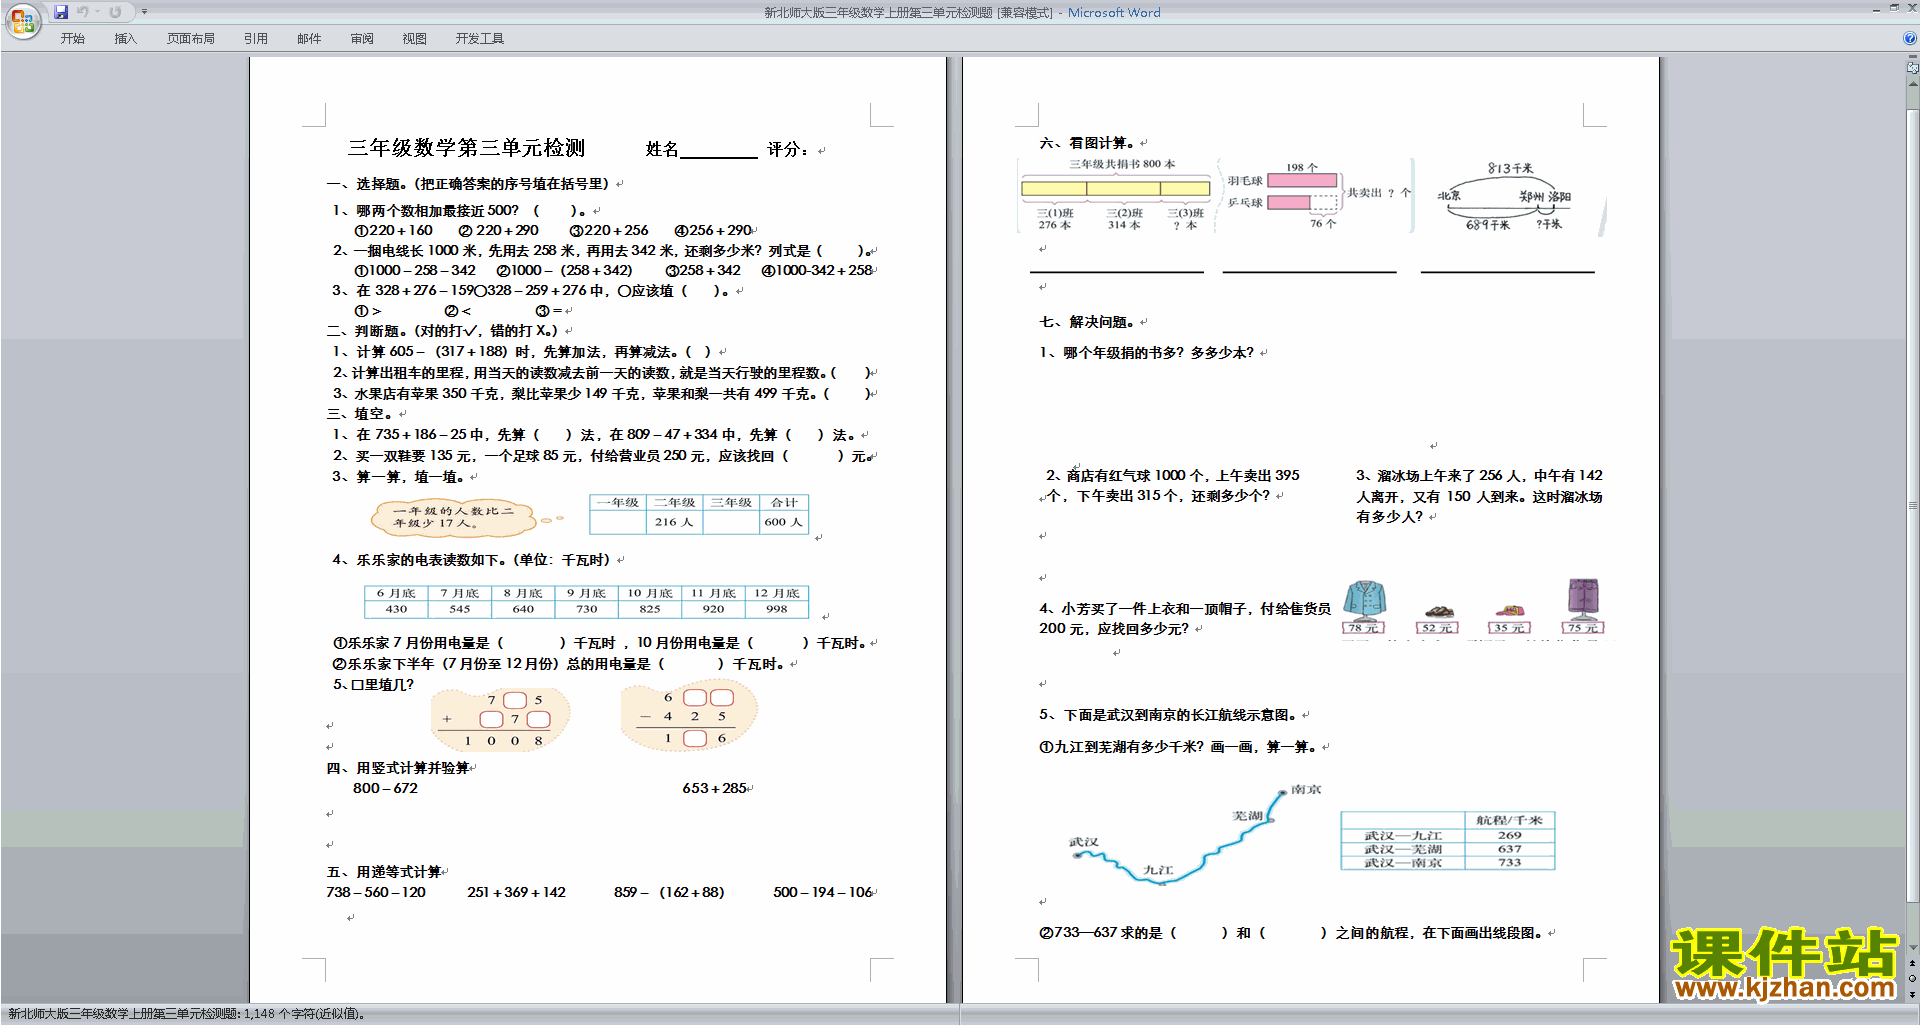Open the 开发工具 ribbon tab
1920x1025 pixels.
(x=480, y=39)
